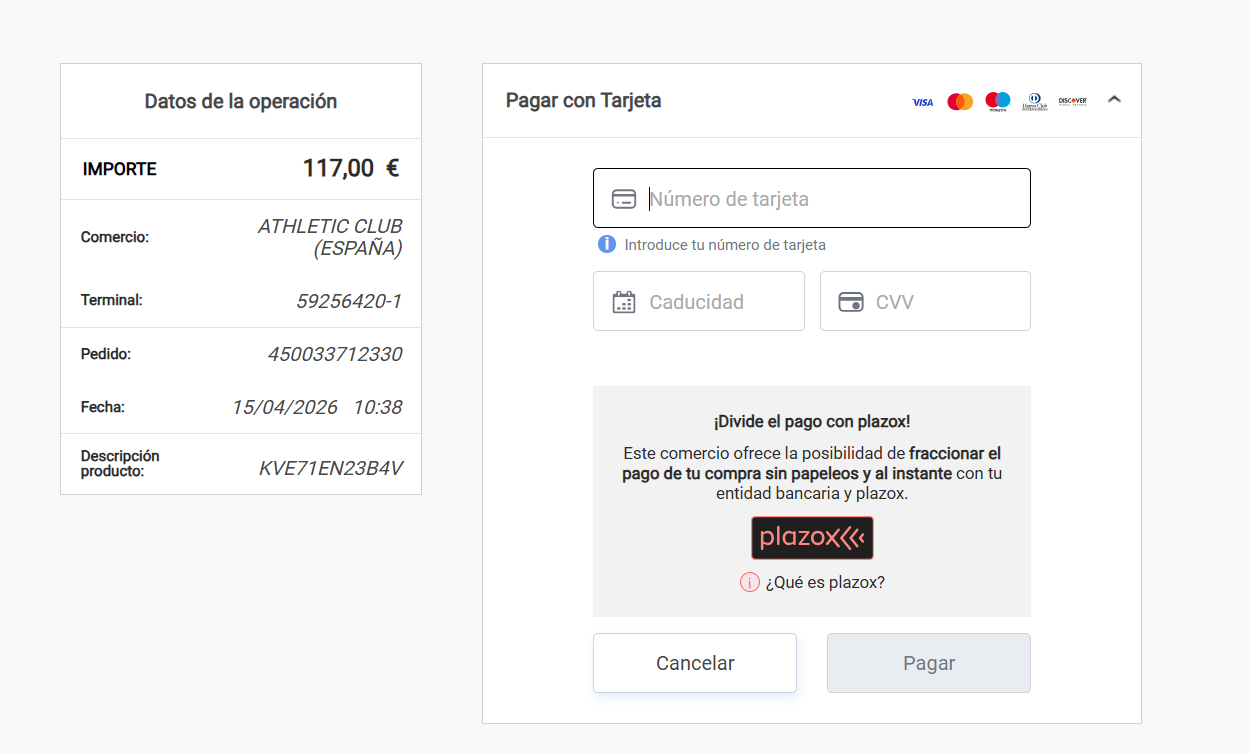Click the card icon in CVV field
1249x753 pixels.
point(851,302)
